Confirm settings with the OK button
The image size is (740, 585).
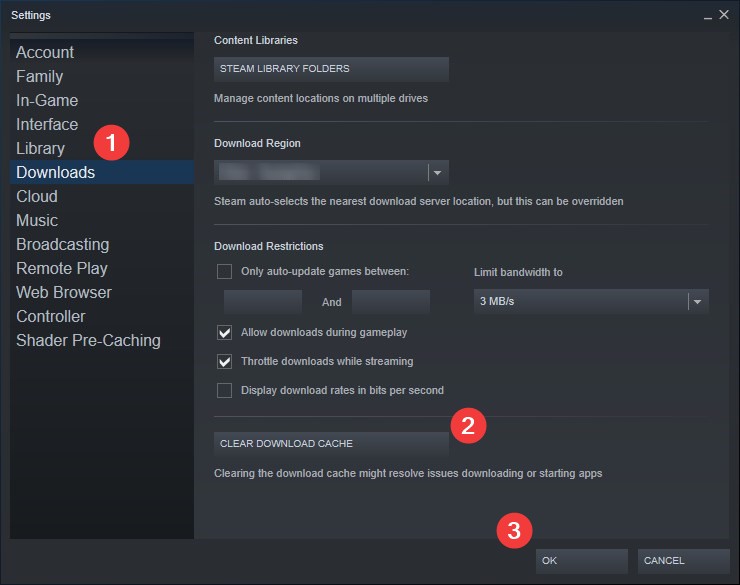pos(581,561)
